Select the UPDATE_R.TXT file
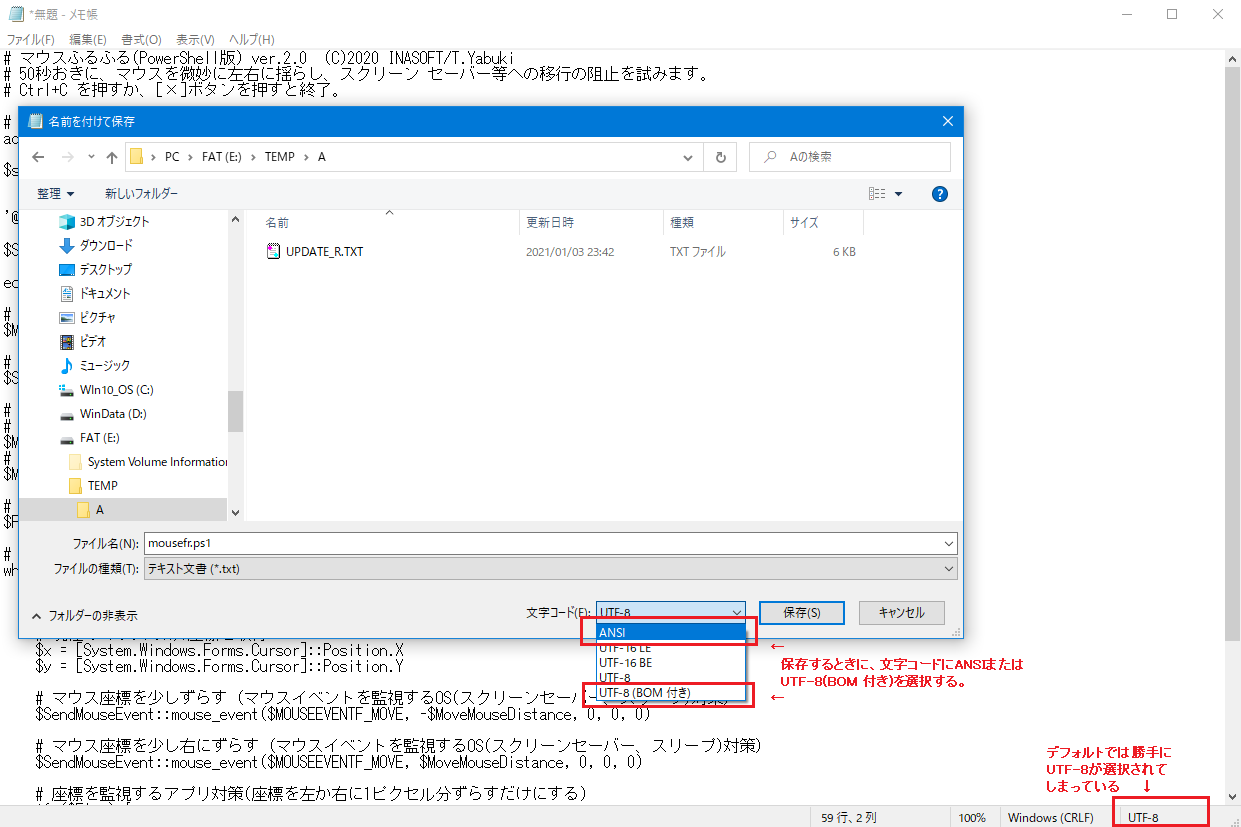The width and height of the screenshot is (1241, 827). (324, 252)
